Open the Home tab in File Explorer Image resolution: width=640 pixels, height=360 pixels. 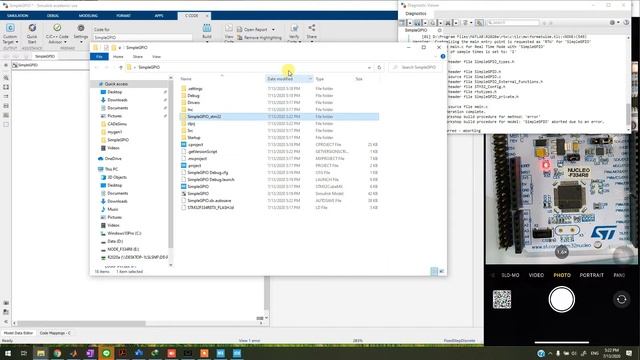118,57
